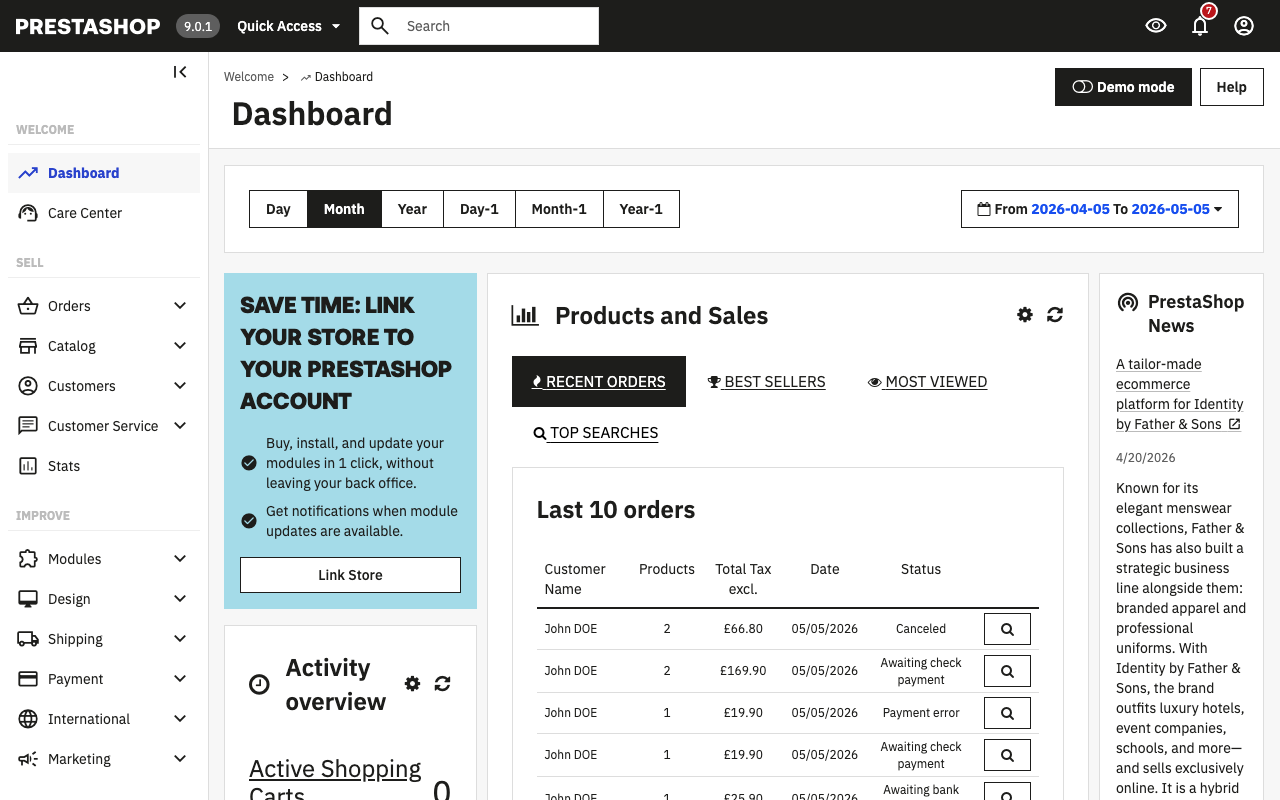Click the Dashboard trend icon in the sidebar
This screenshot has height=800, width=1280.
[28, 173]
